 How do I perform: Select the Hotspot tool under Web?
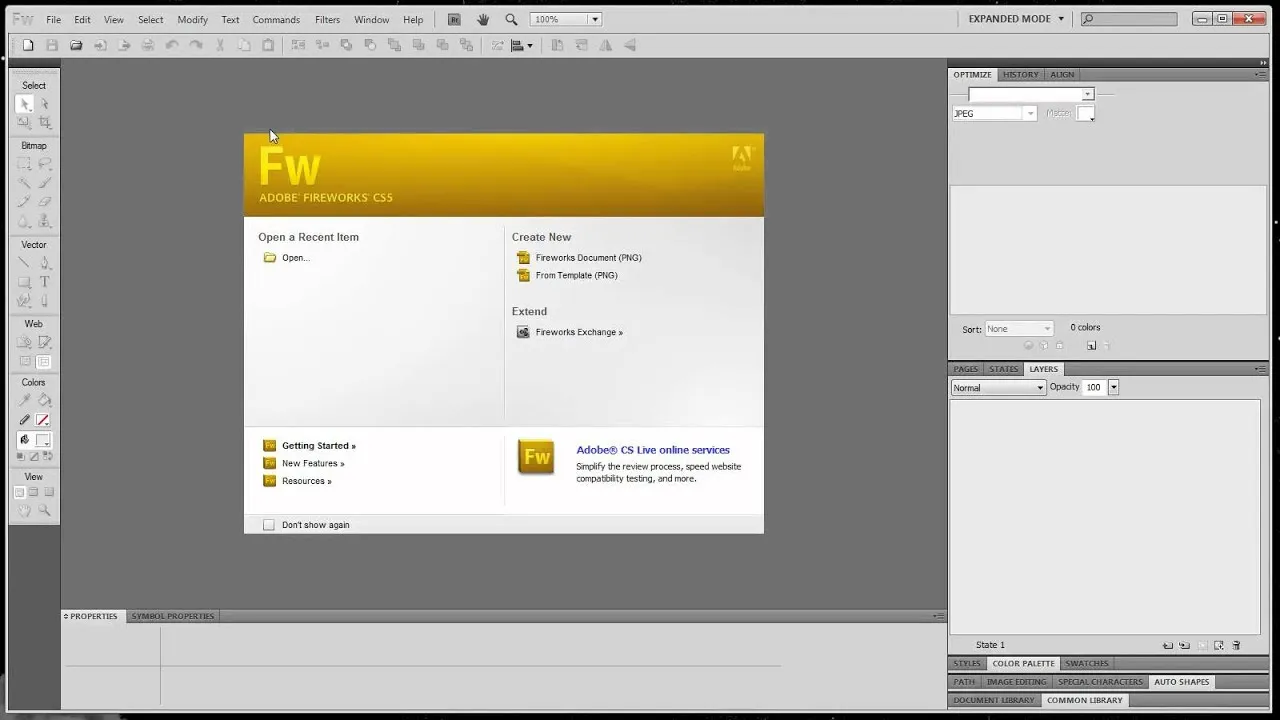24,342
